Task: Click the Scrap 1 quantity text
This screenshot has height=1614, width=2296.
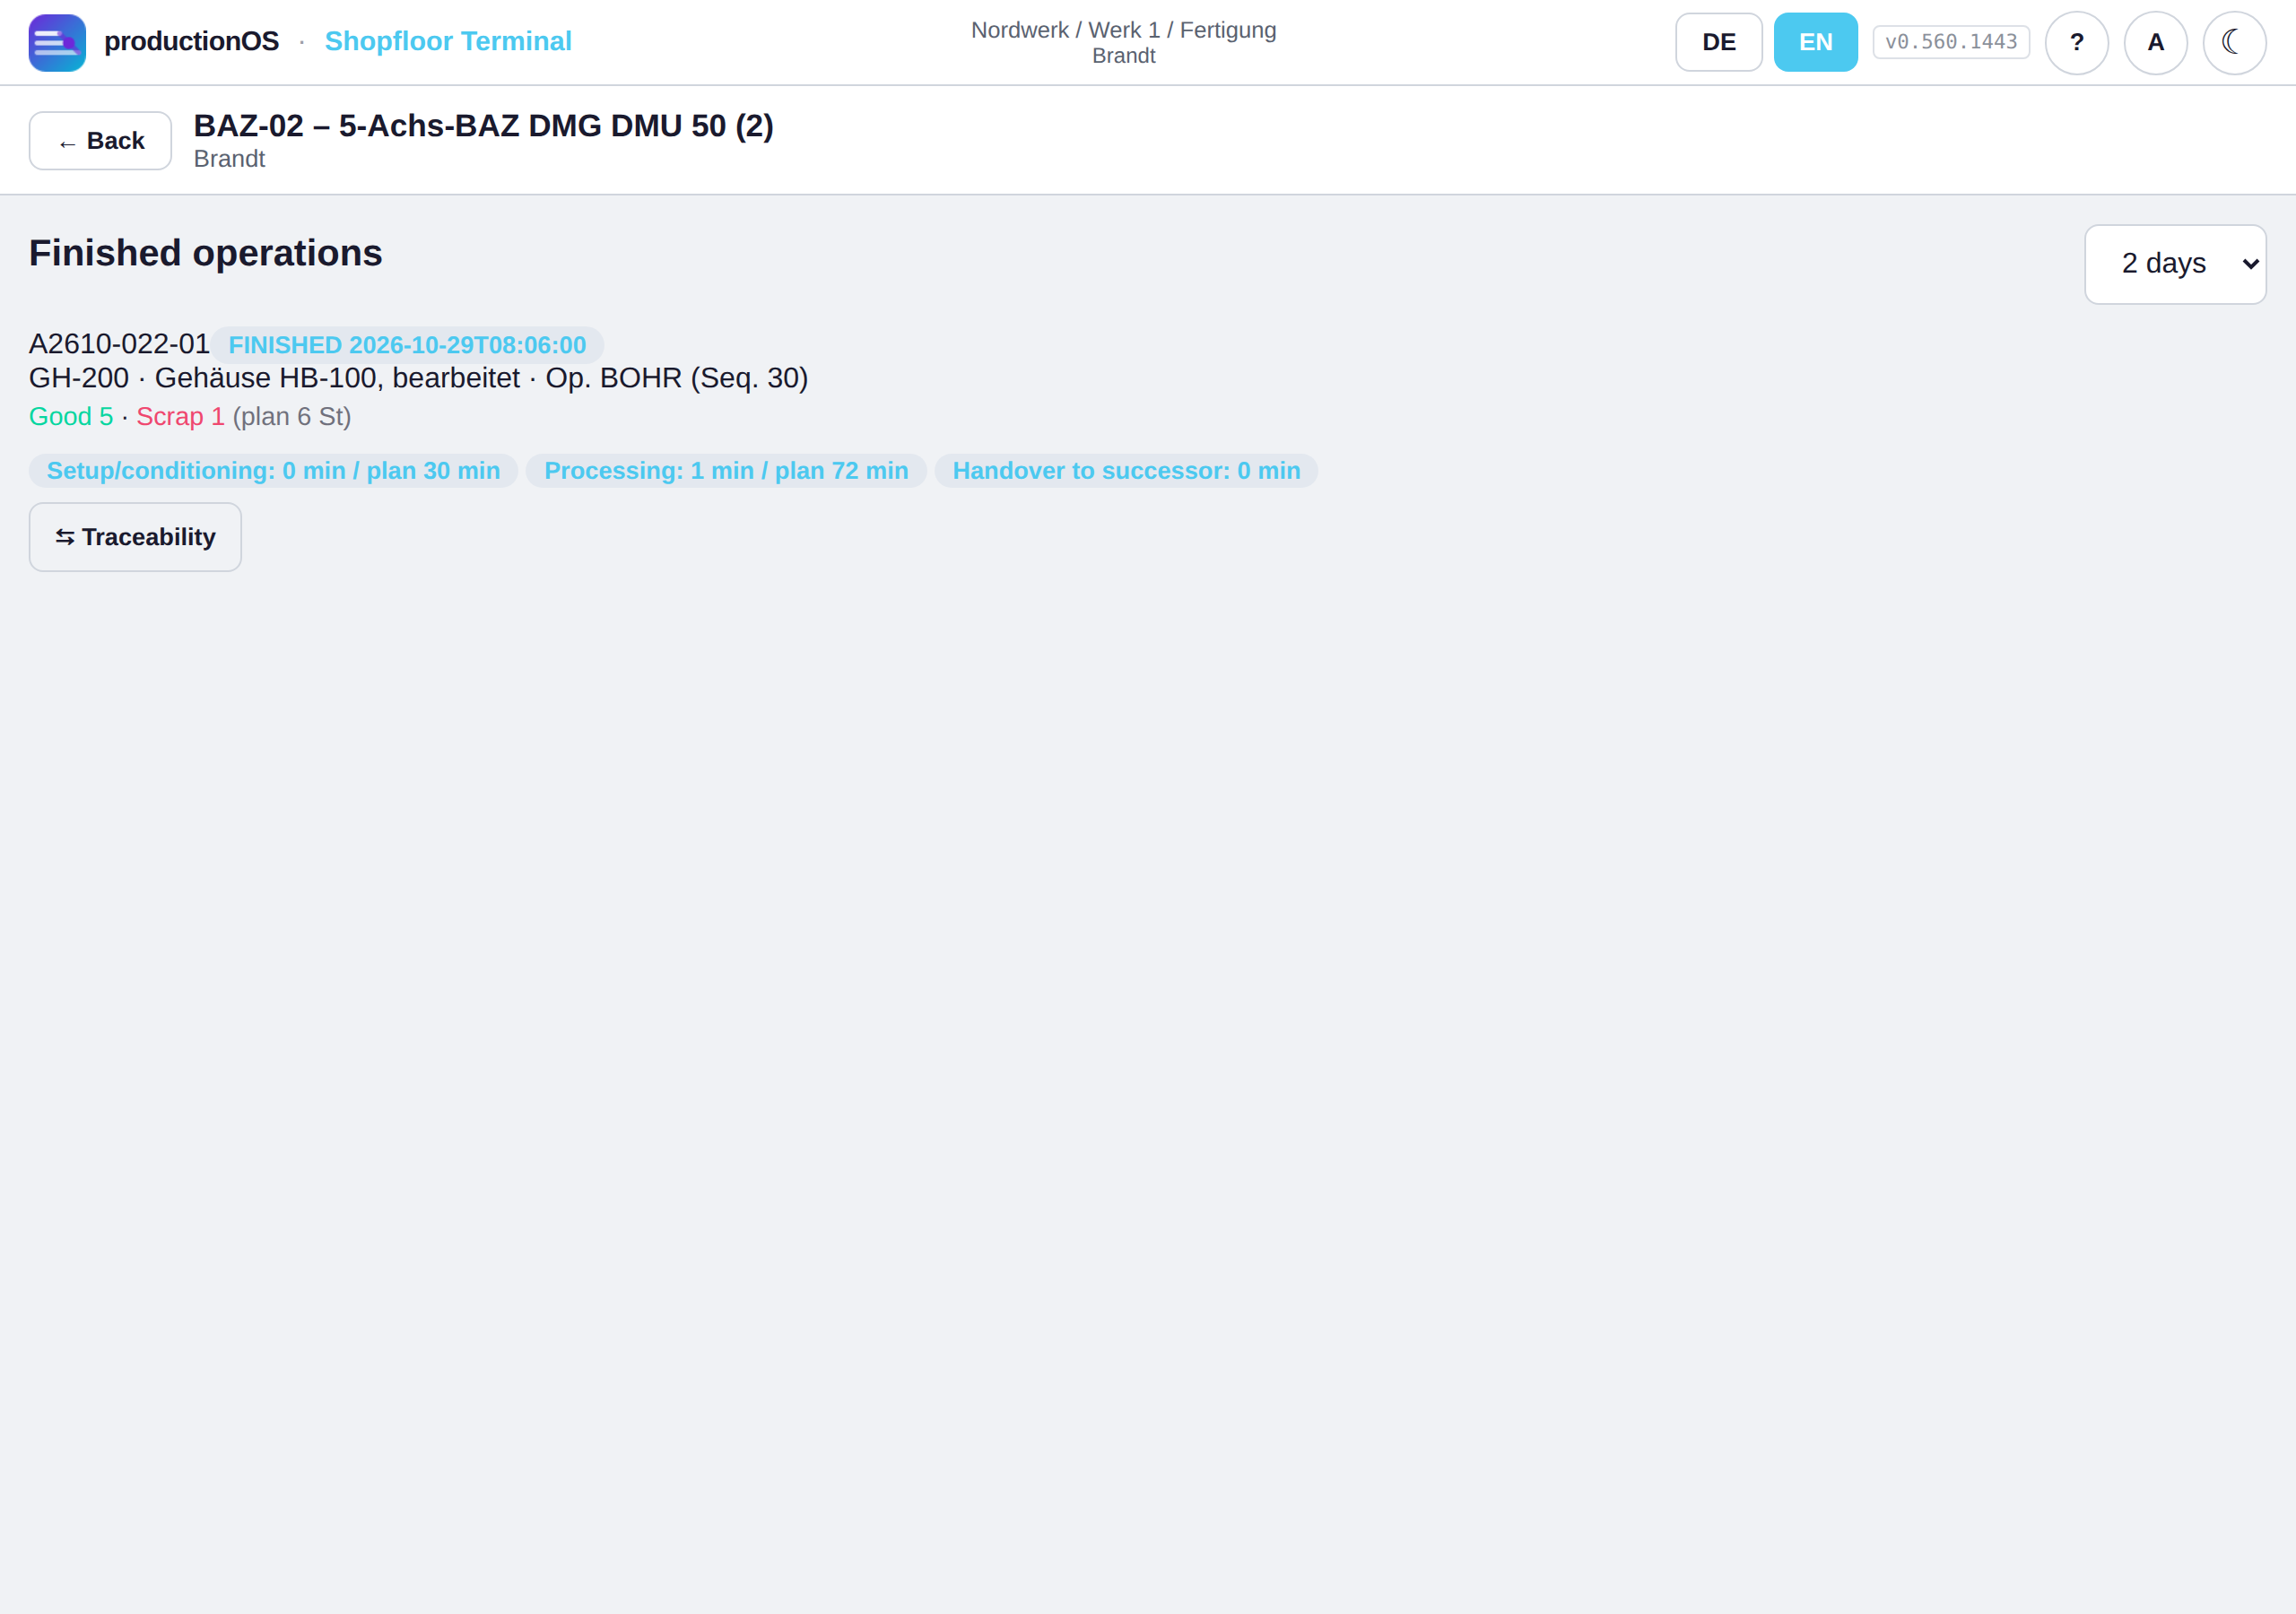Action: click(x=180, y=417)
